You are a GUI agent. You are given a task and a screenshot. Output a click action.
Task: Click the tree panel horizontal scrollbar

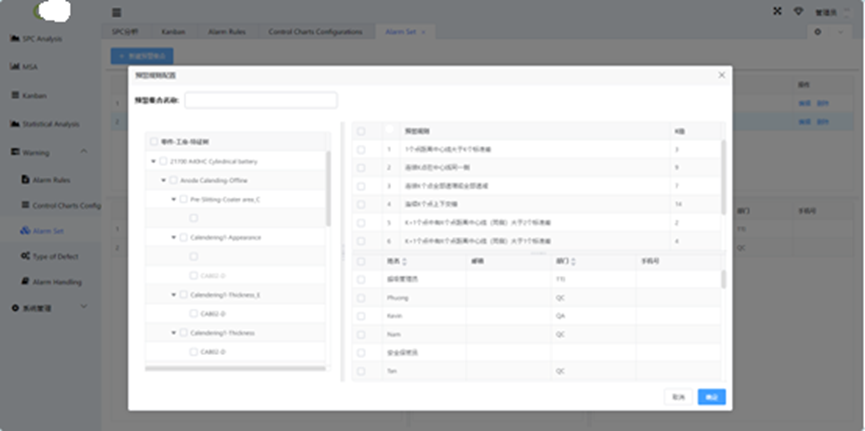click(x=236, y=368)
